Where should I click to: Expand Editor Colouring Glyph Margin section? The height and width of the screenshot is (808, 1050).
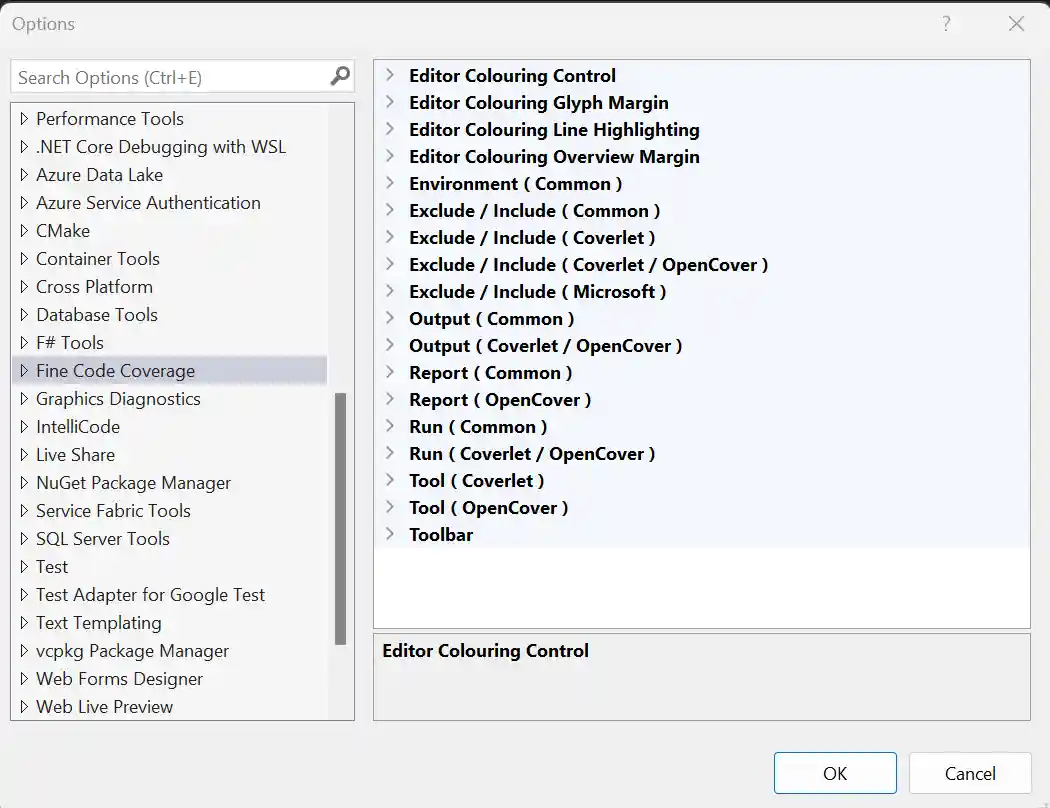391,102
